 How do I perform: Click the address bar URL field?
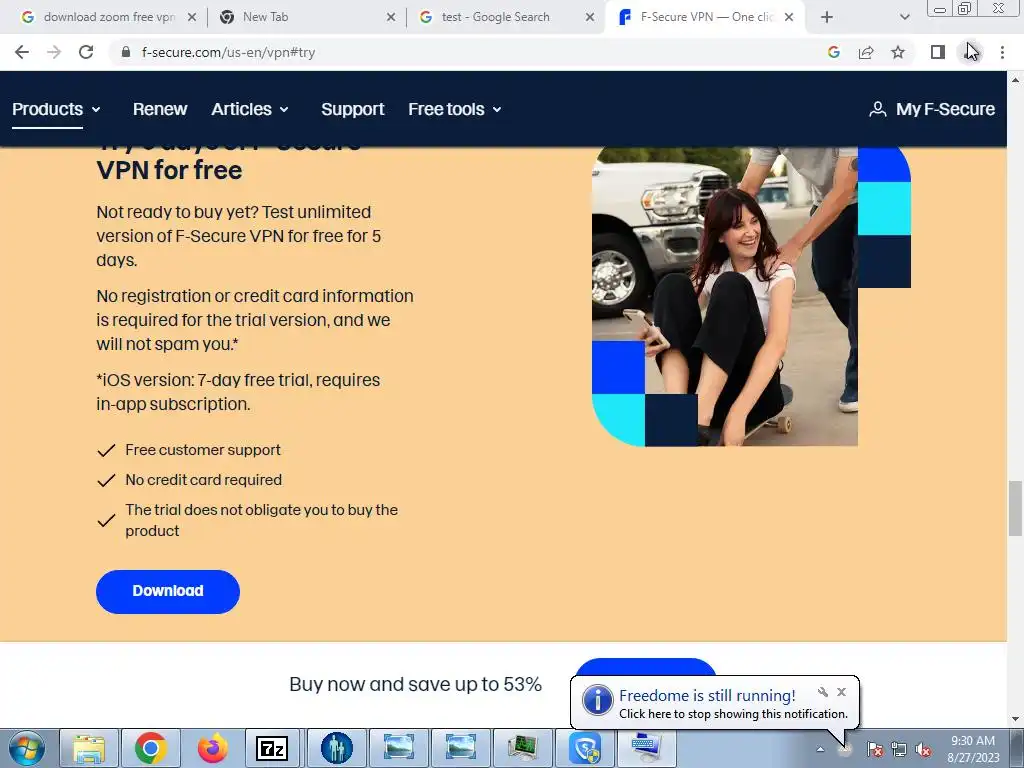(470, 52)
